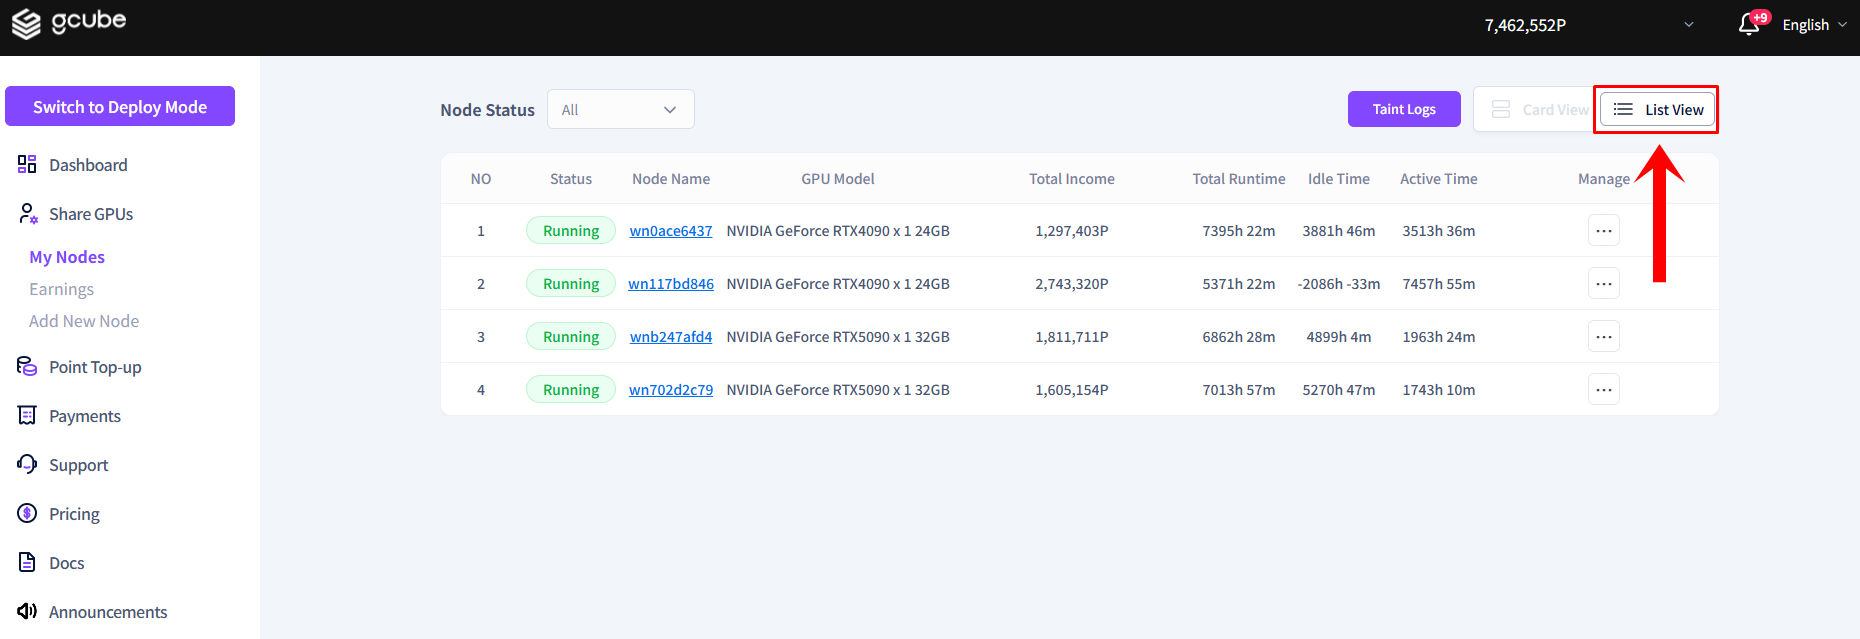
Task: Open Announcements page
Action: 108,612
